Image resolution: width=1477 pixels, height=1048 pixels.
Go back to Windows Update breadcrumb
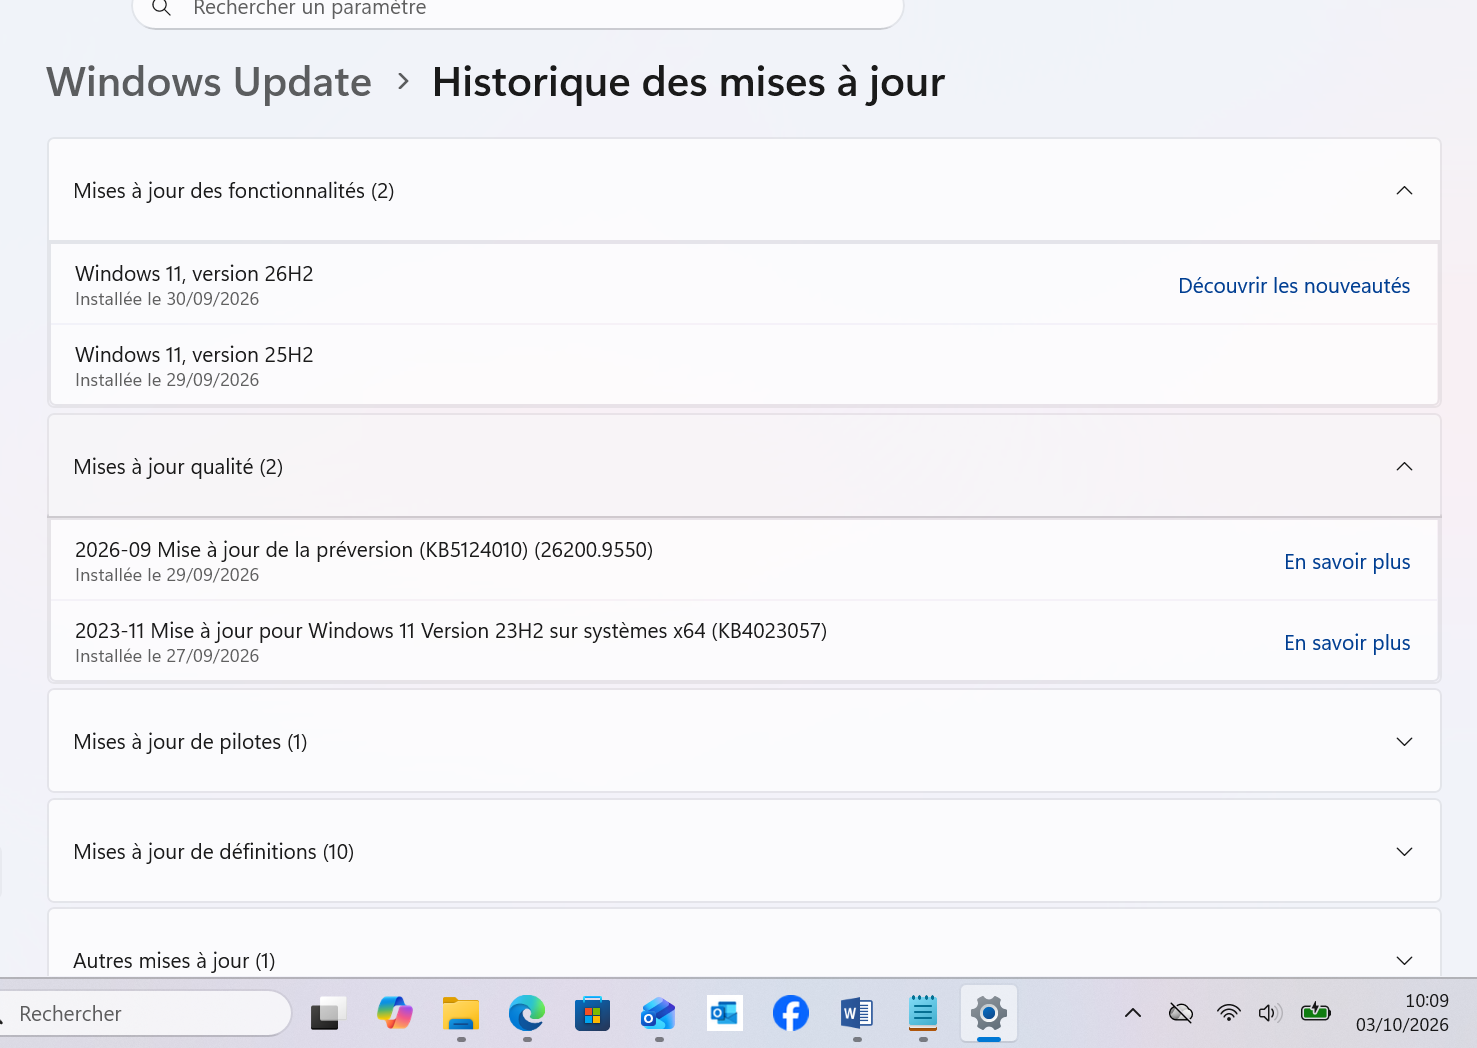[x=209, y=82]
